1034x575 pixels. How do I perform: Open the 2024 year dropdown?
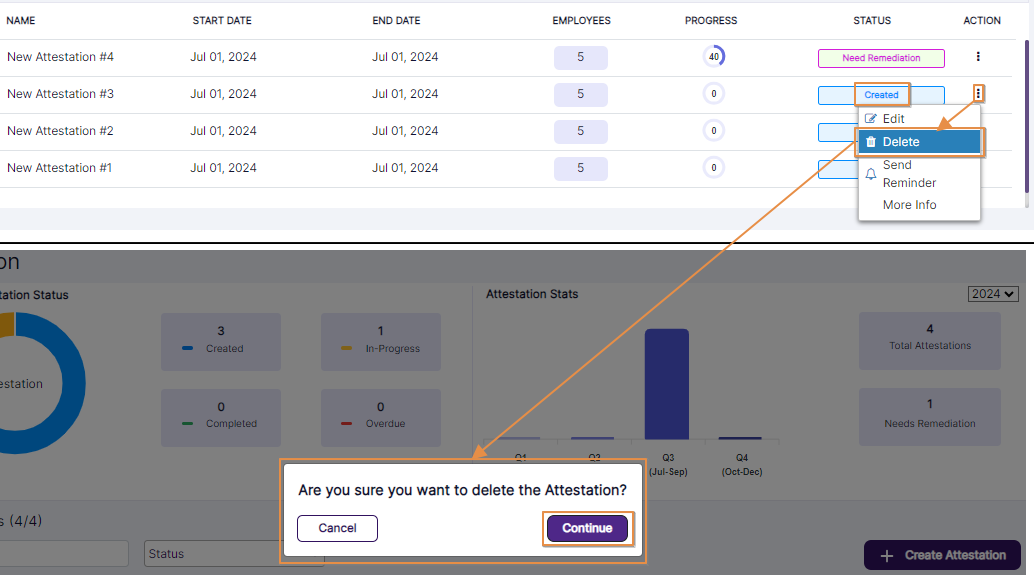click(x=993, y=294)
